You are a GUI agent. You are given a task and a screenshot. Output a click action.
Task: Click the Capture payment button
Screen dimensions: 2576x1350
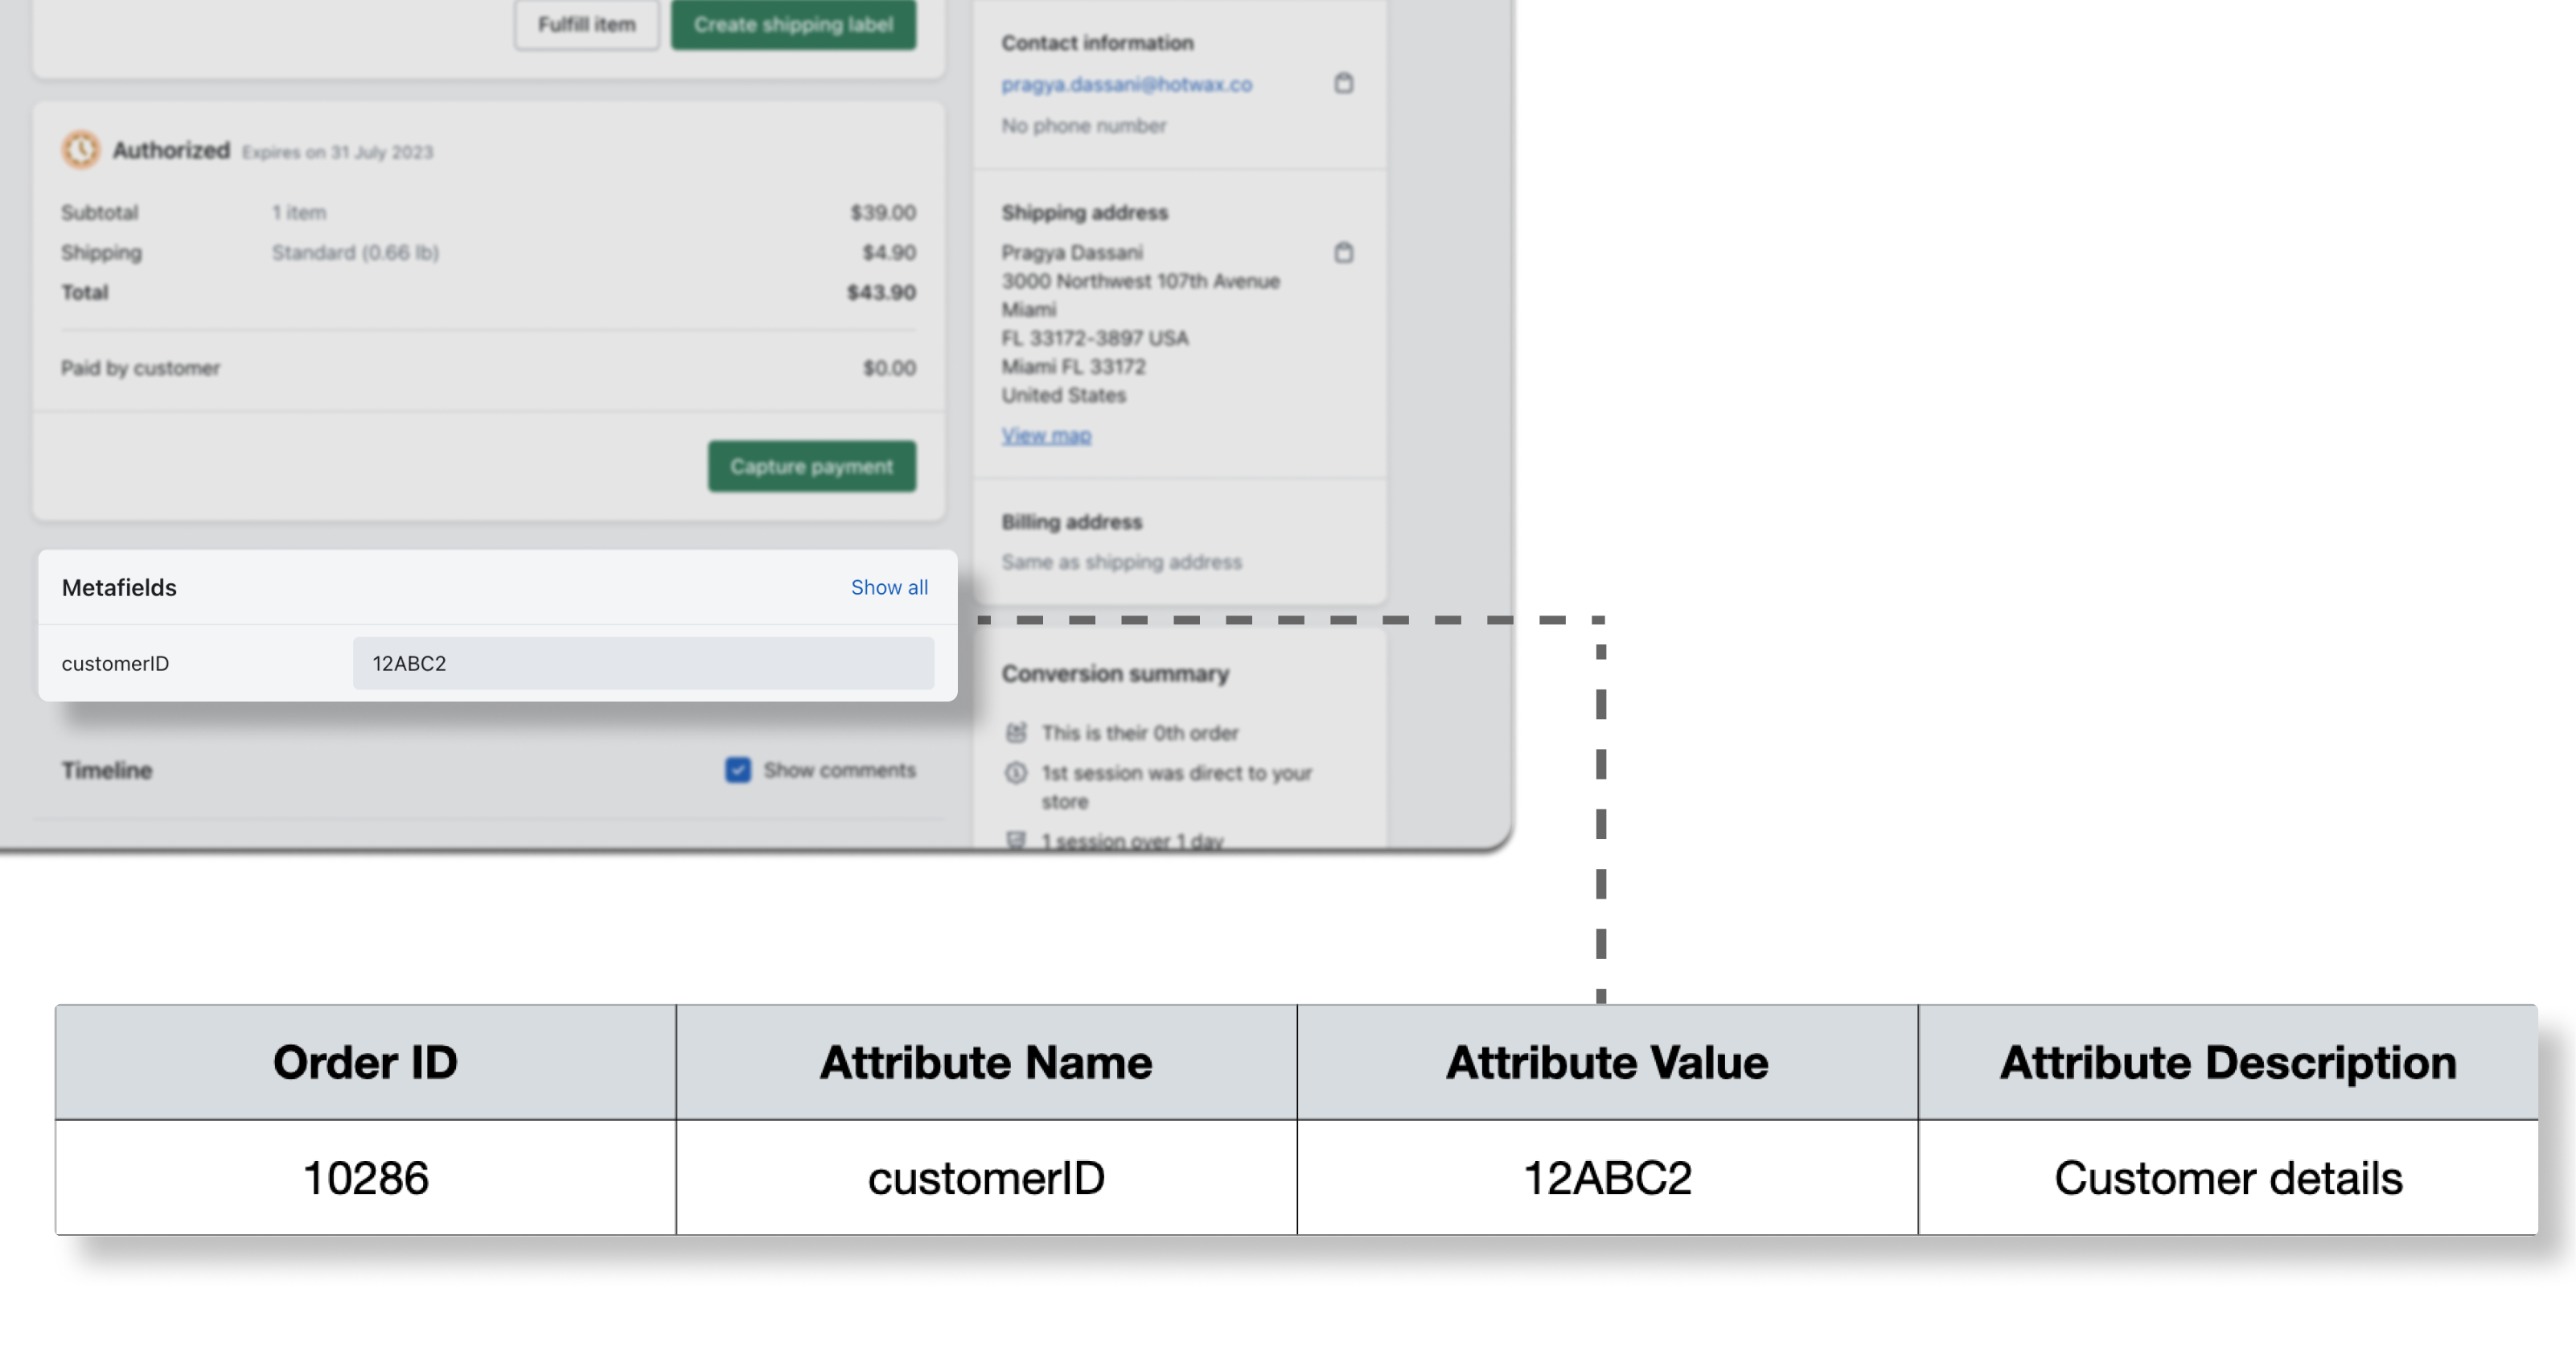point(811,466)
